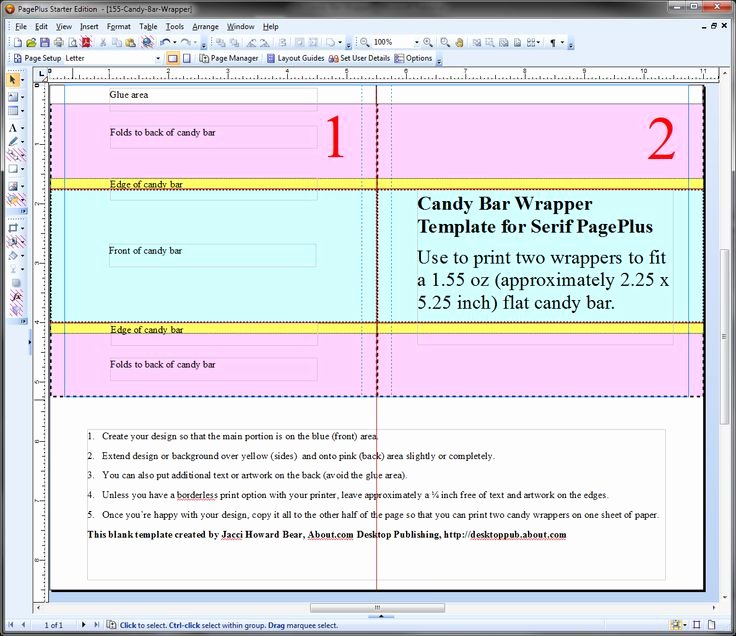
Task: Click the 'Glue area' text frame
Action: [213, 99]
